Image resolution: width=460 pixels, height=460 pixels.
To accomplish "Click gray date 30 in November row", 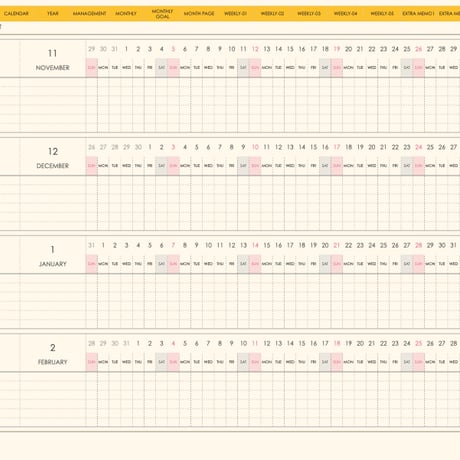I will (x=103, y=49).
